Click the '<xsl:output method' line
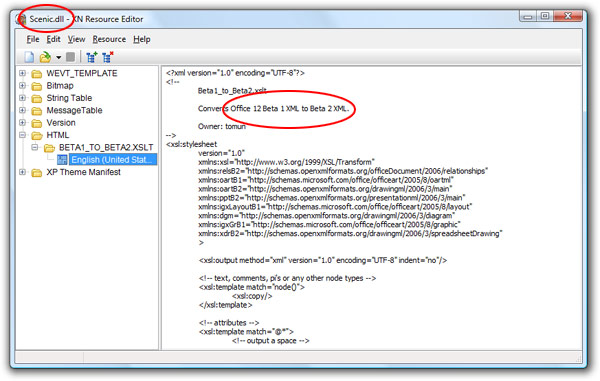Viewport: 600px width, 381px height. pyautogui.click(x=323, y=260)
